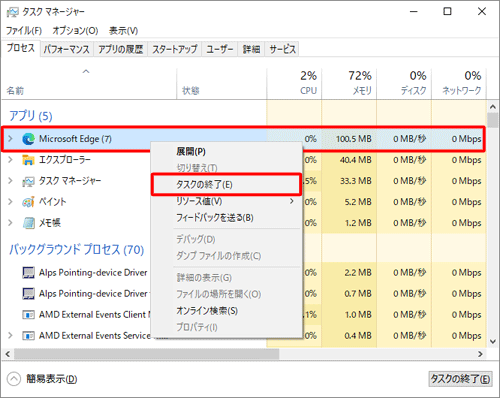Click memory value 5.2 MB
Viewport: 500px width, 398px height.
[358, 202]
